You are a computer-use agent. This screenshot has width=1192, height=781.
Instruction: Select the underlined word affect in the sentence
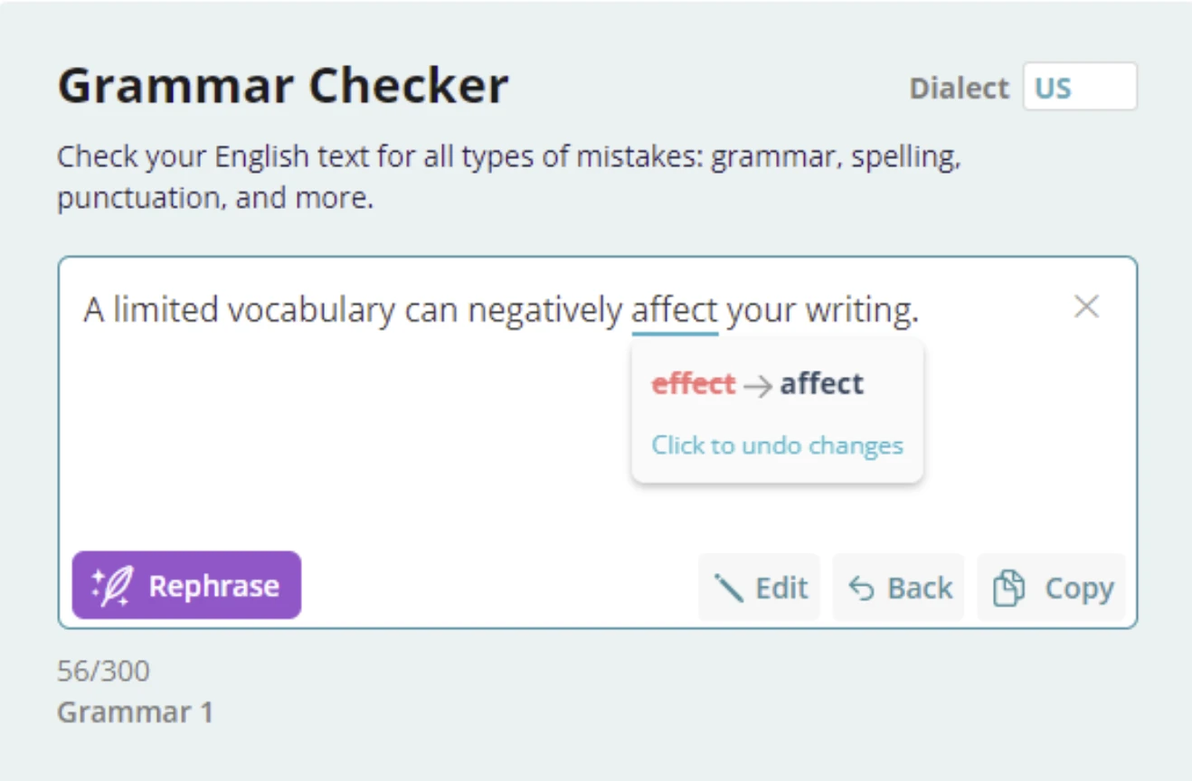(674, 310)
